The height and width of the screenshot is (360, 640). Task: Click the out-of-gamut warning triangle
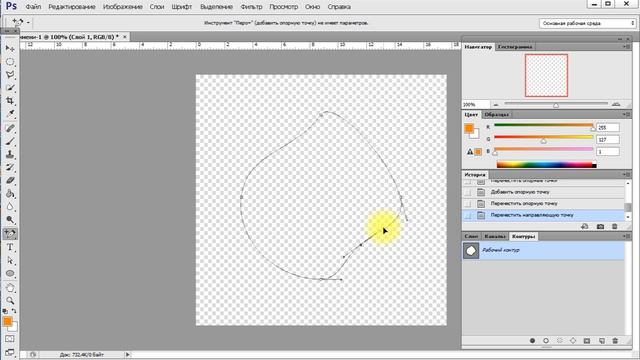click(x=469, y=152)
